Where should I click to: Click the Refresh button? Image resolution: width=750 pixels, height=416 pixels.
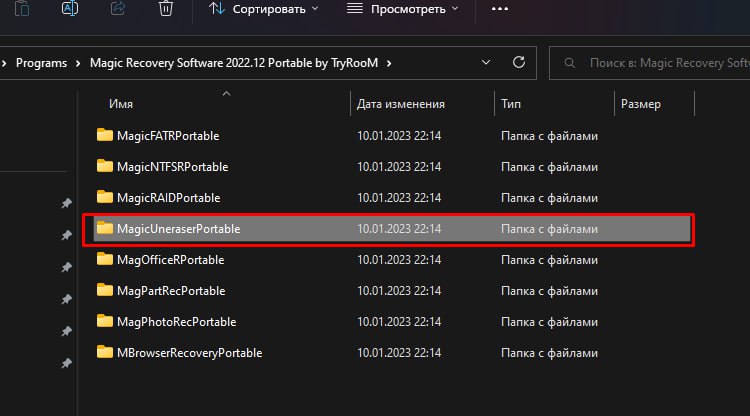click(519, 62)
